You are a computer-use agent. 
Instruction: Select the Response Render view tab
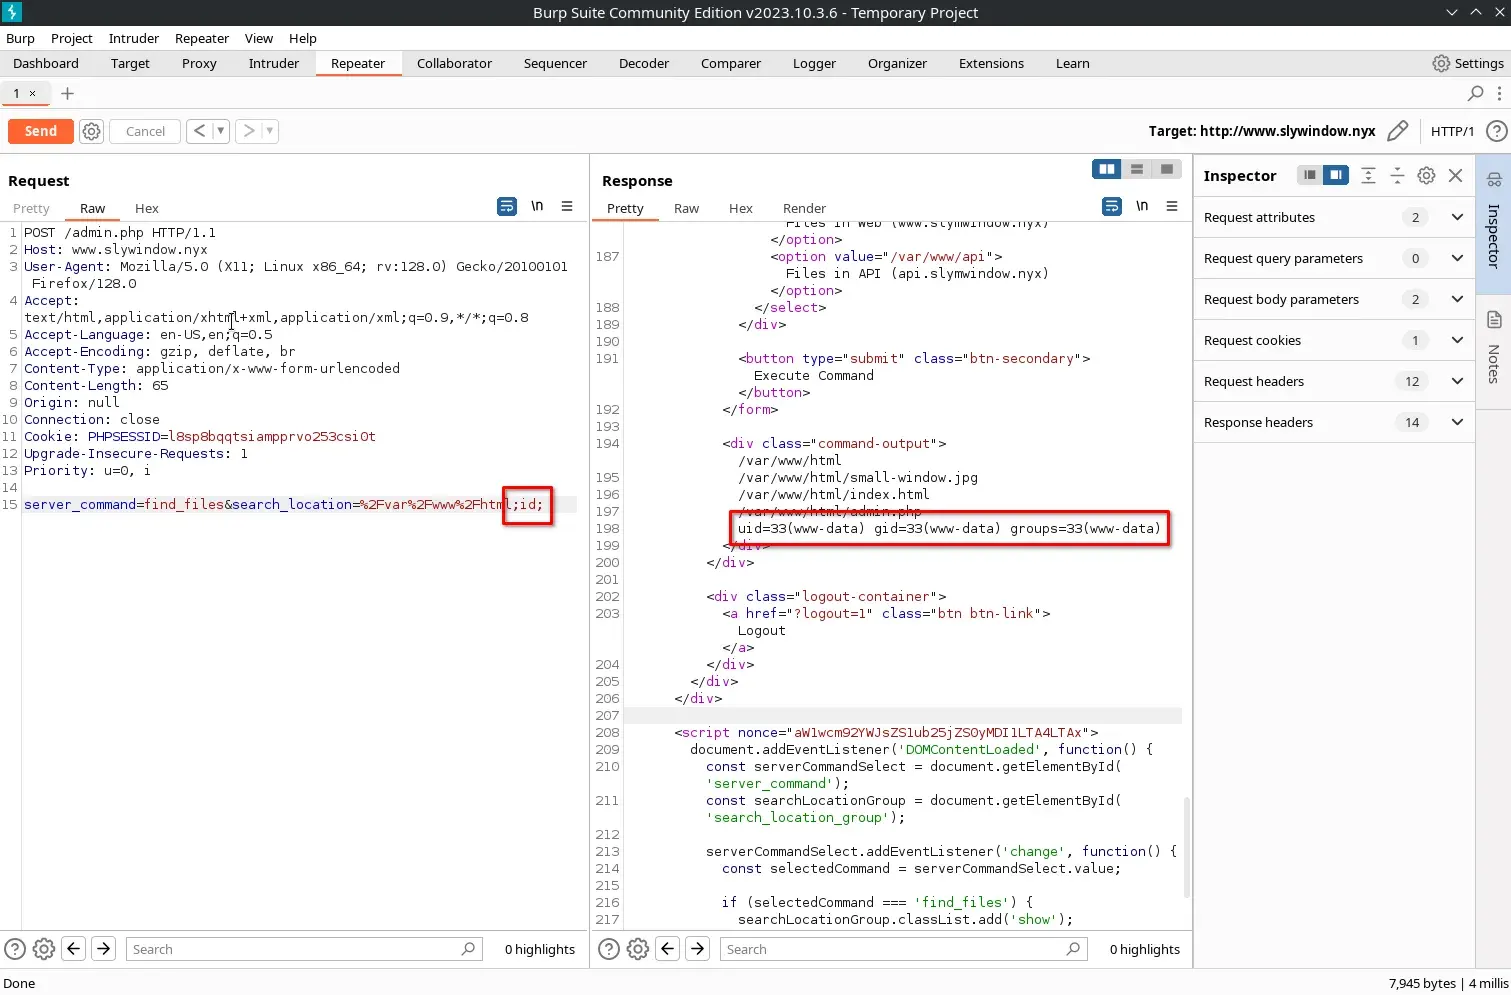tap(804, 208)
